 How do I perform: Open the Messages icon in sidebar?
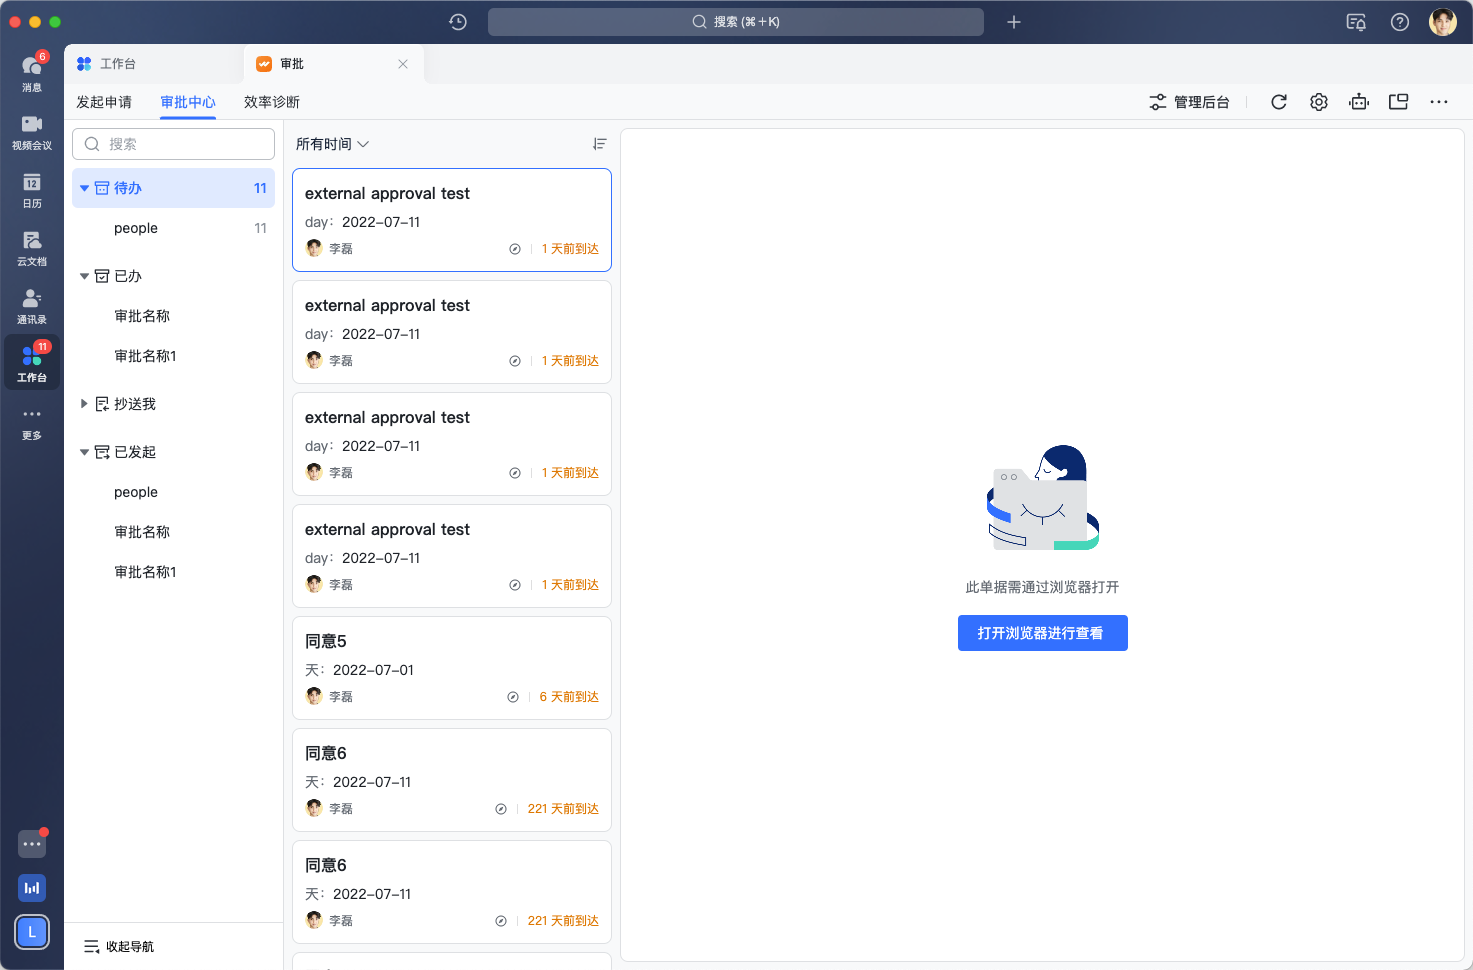(32, 72)
